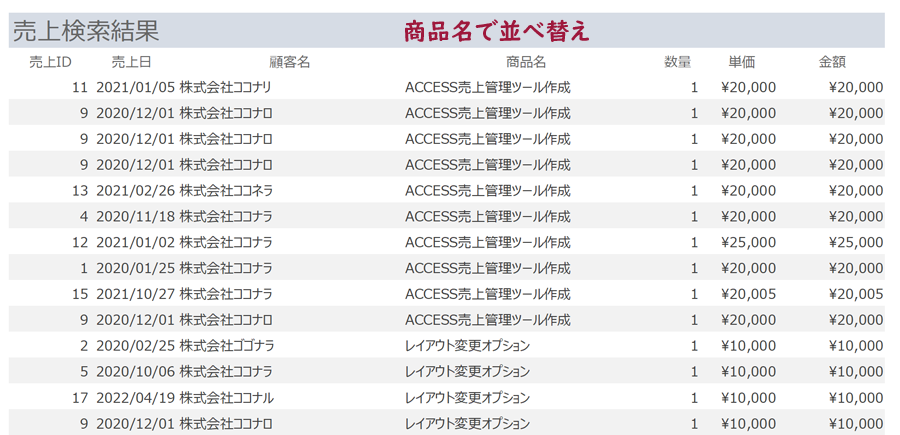Click レイアウト変更オプション in the 2022/04/19 row
900x435 pixels.
tap(467, 397)
